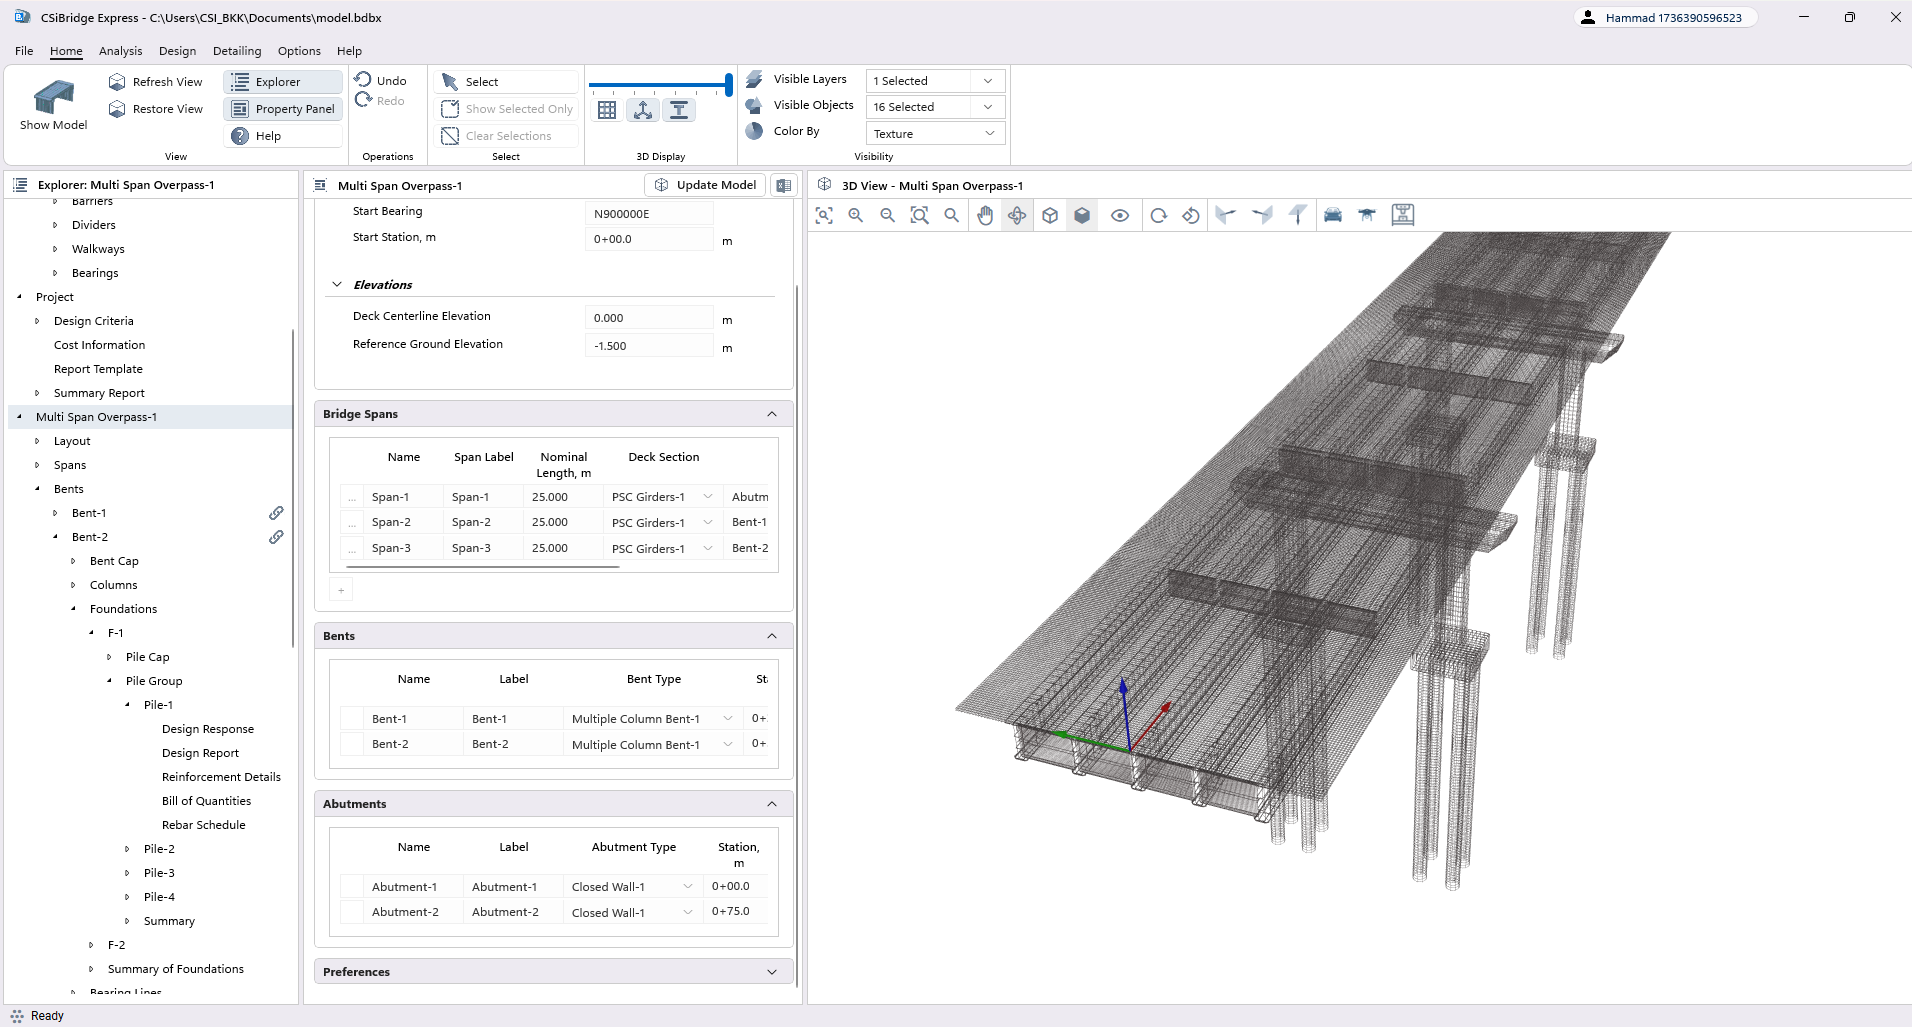Click Clear Selections in the Select group
The width and height of the screenshot is (1912, 1027).
pyautogui.click(x=506, y=135)
